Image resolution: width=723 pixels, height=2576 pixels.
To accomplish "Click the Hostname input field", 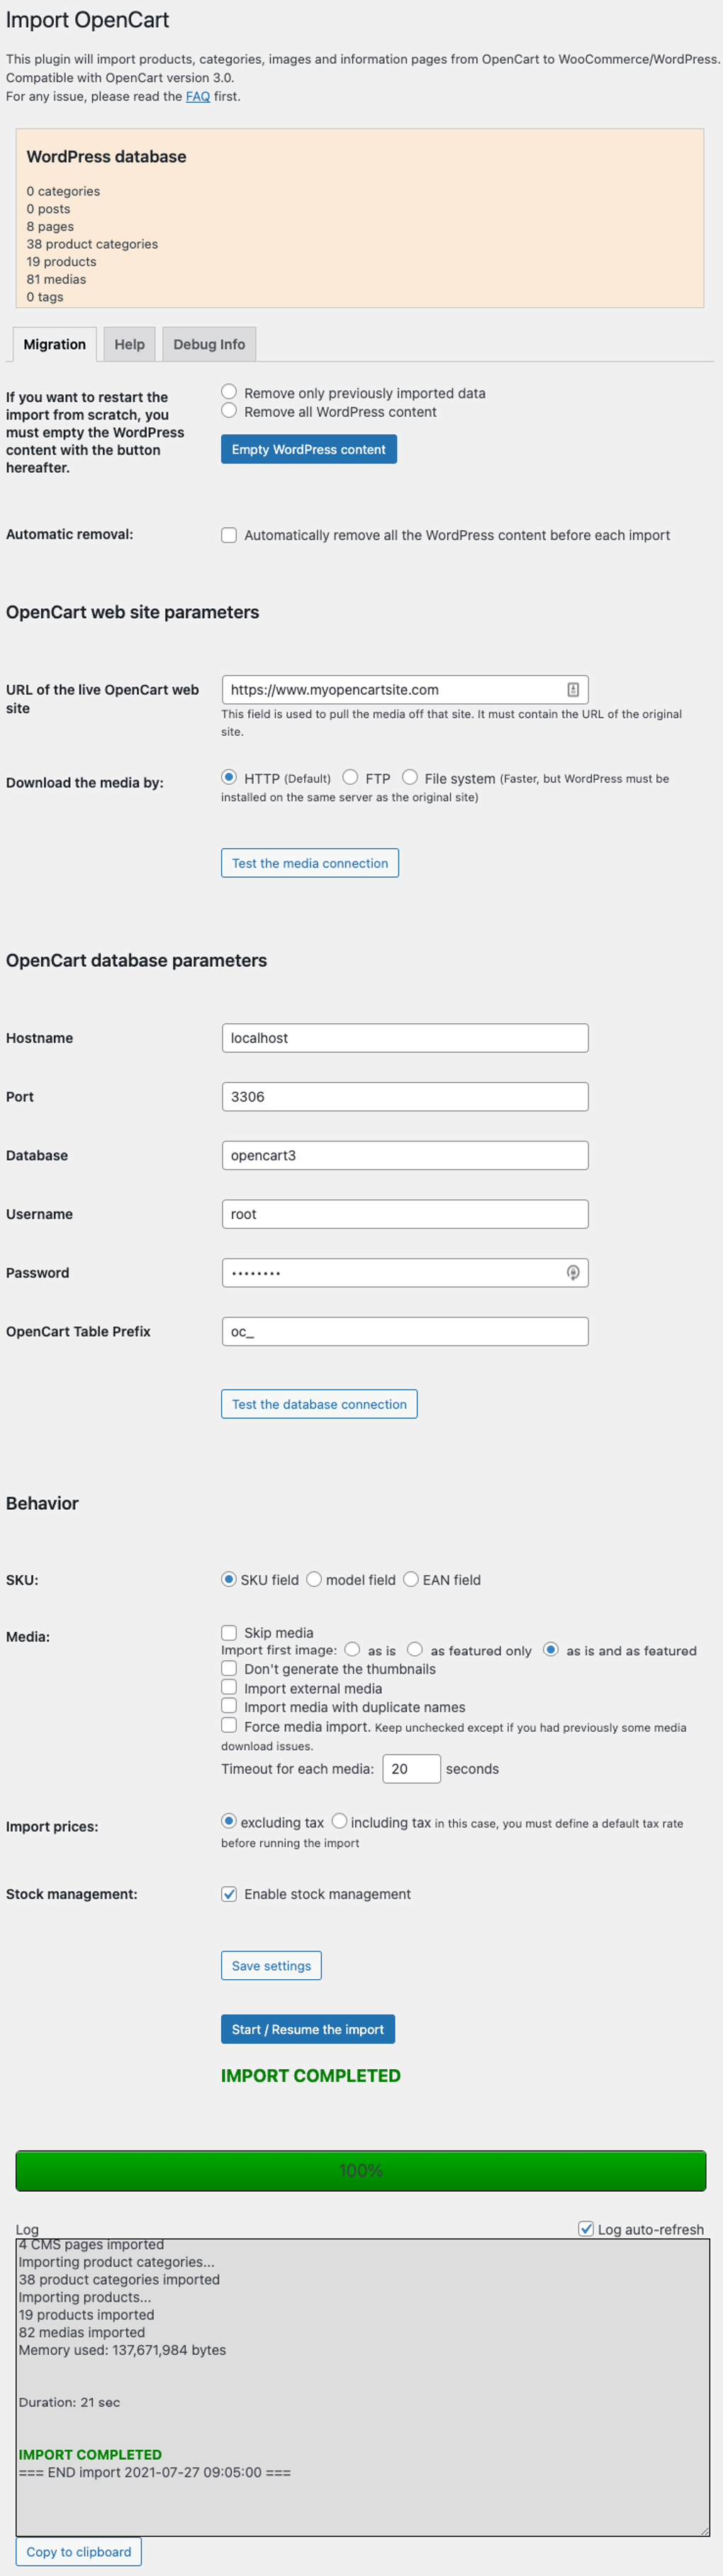I will tap(404, 1038).
